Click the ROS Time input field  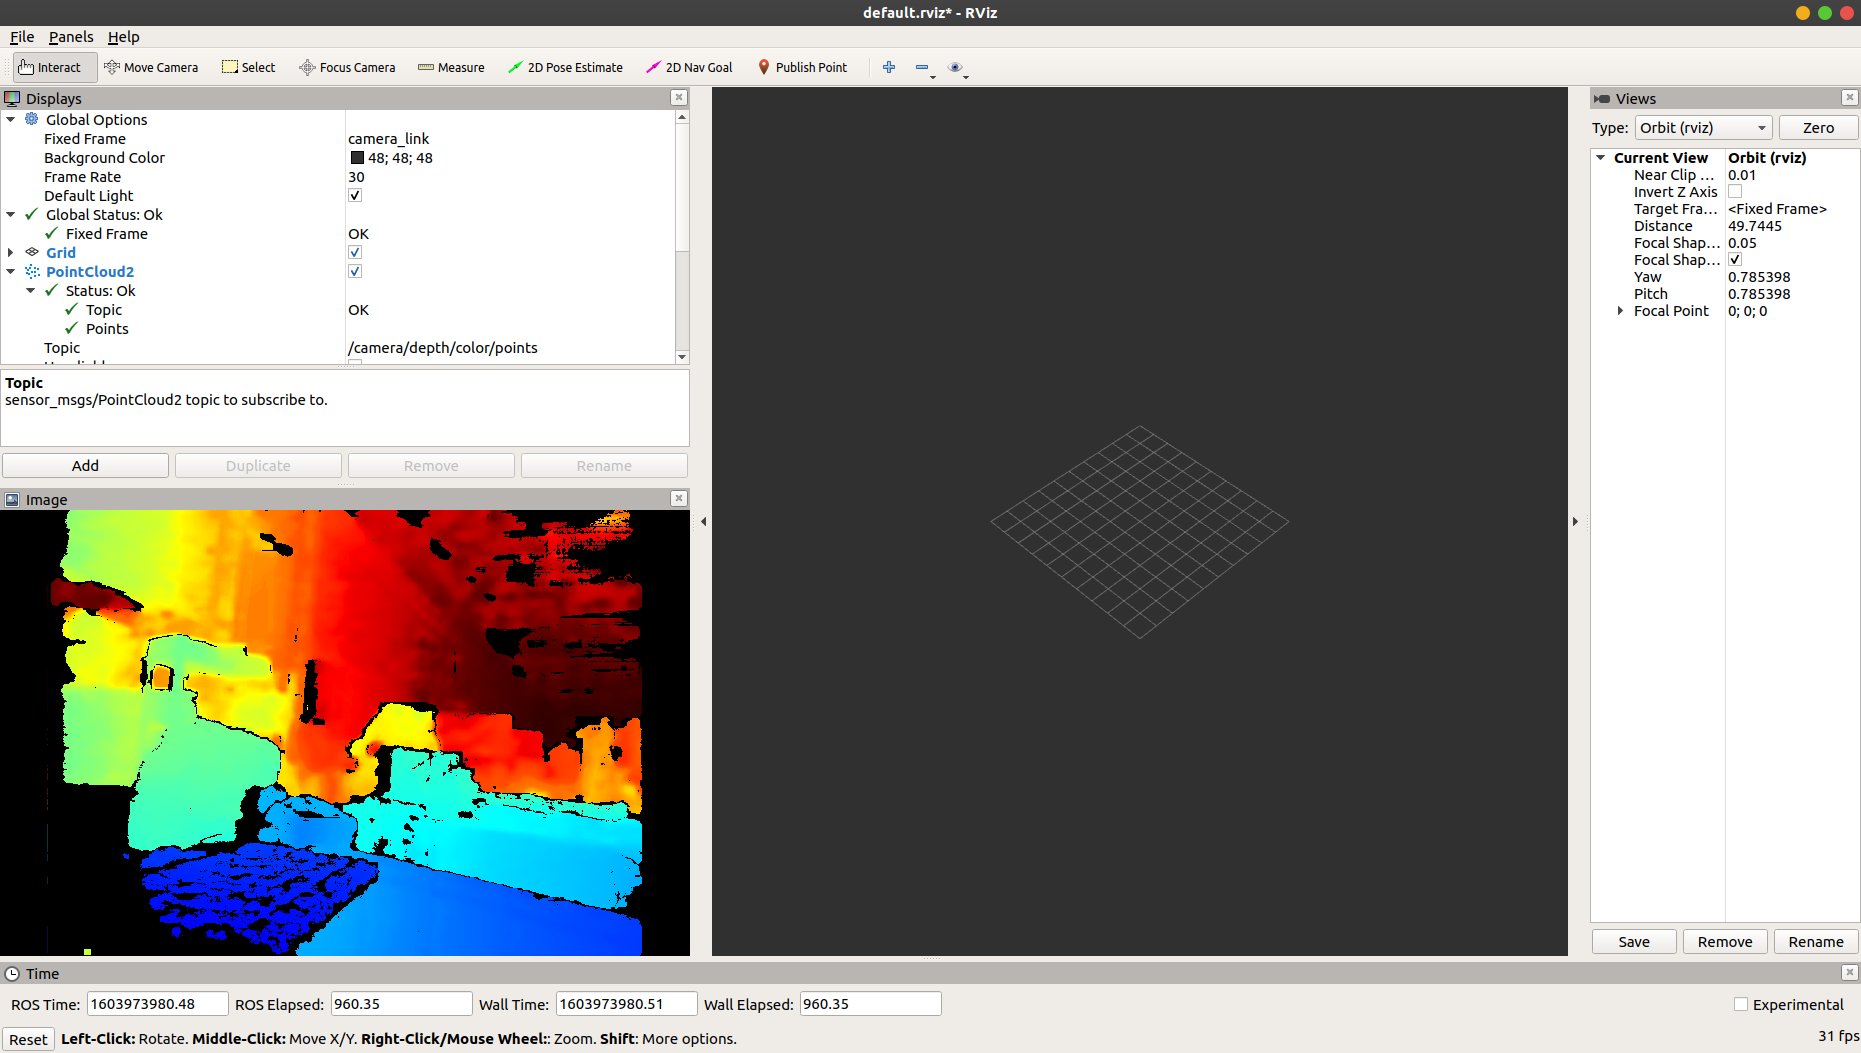tap(156, 1003)
